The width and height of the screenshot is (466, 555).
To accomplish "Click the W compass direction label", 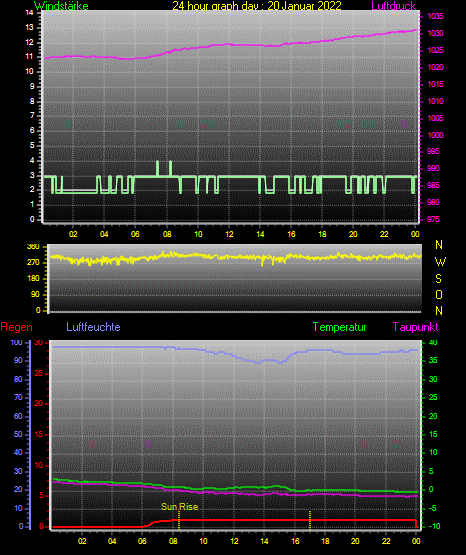I will [440, 262].
